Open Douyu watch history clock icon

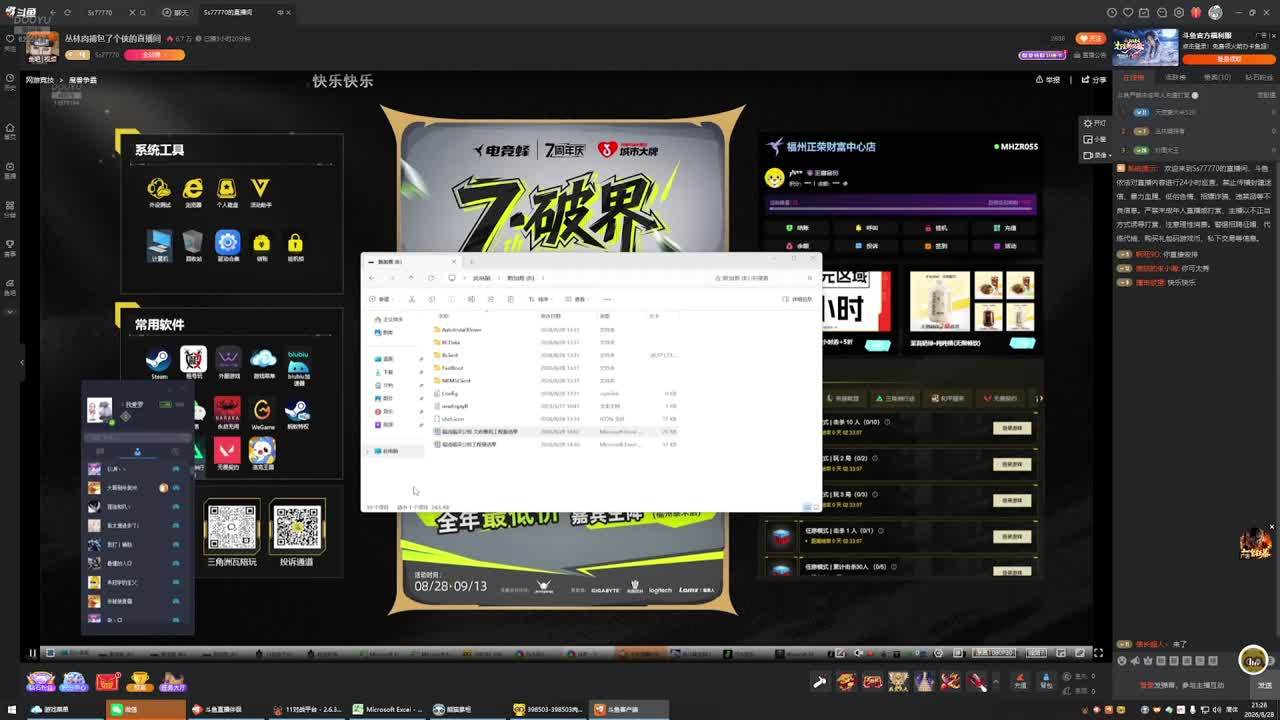click(1112, 12)
